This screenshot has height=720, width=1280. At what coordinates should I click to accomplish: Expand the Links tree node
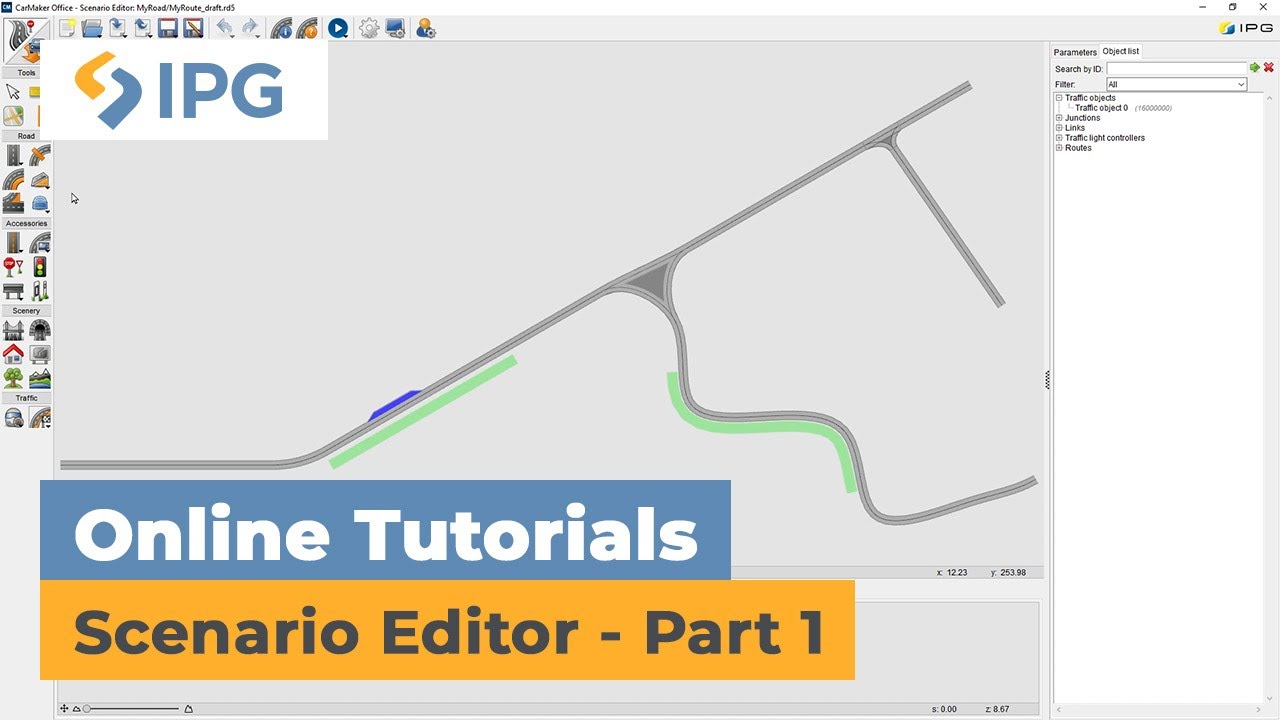pos(1059,128)
